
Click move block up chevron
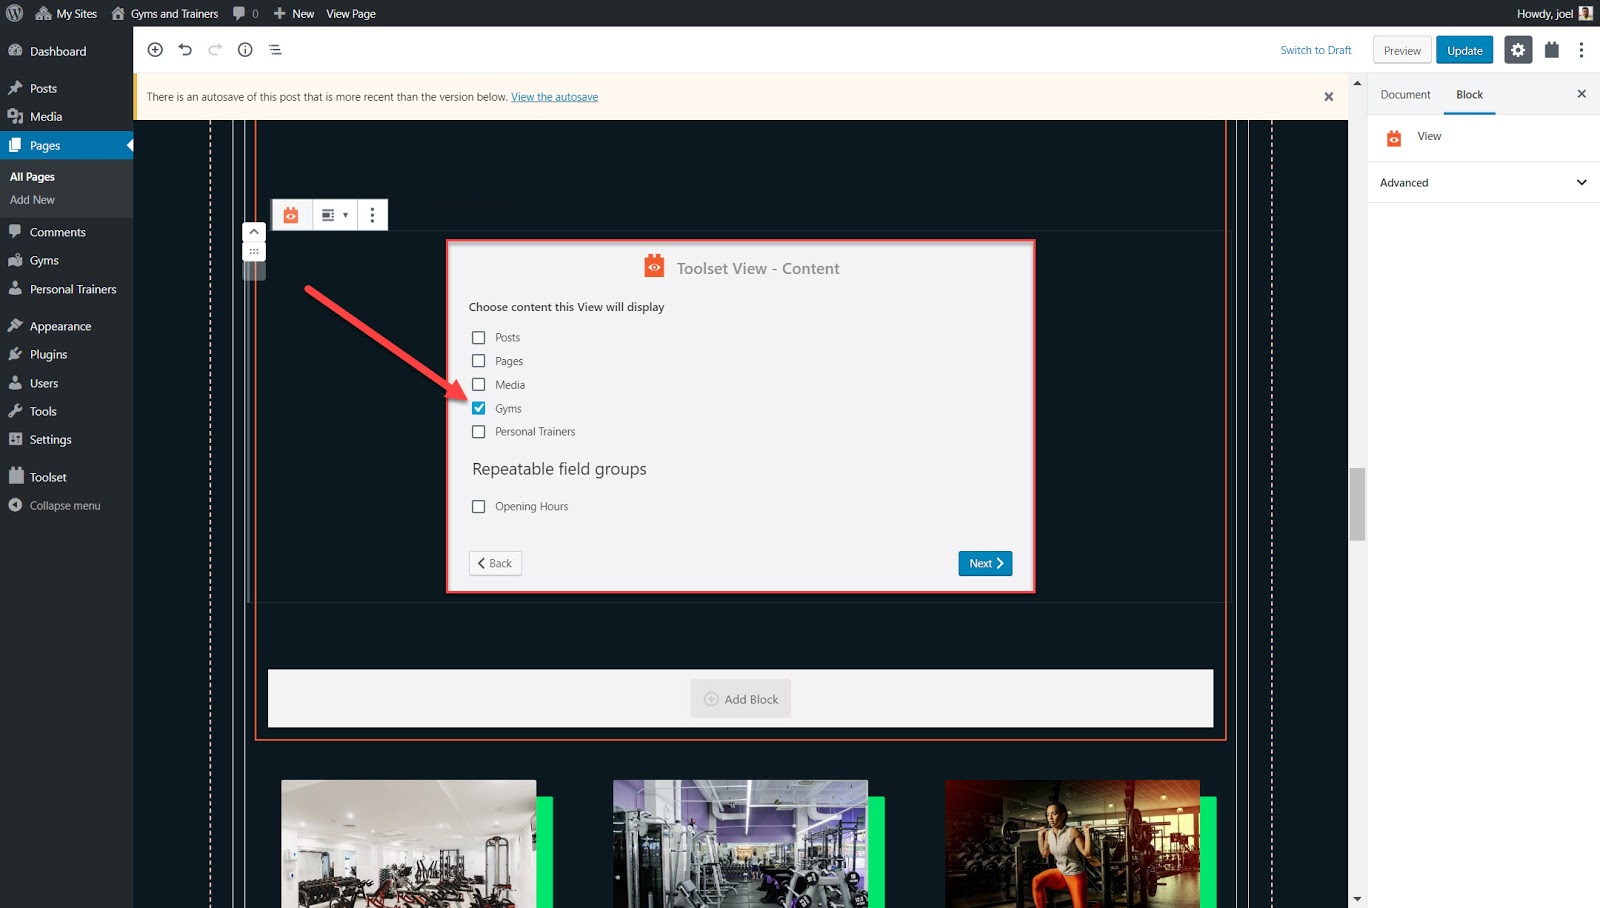[x=254, y=232]
